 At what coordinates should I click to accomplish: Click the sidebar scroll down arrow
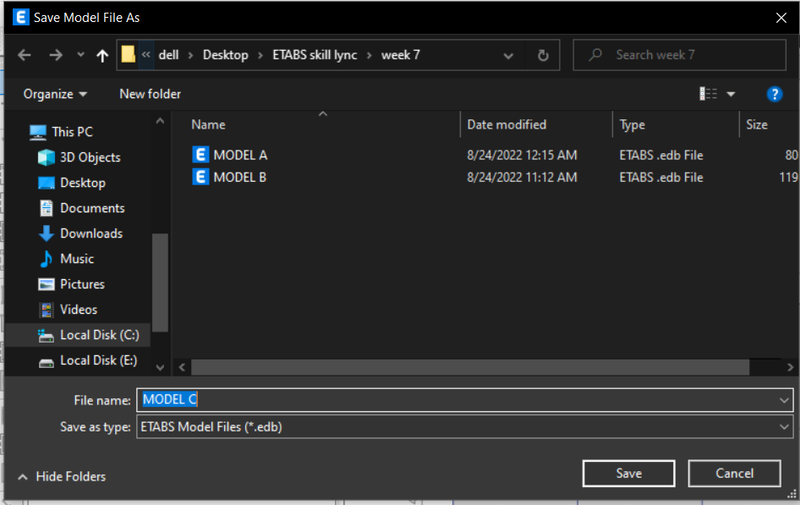(160, 367)
